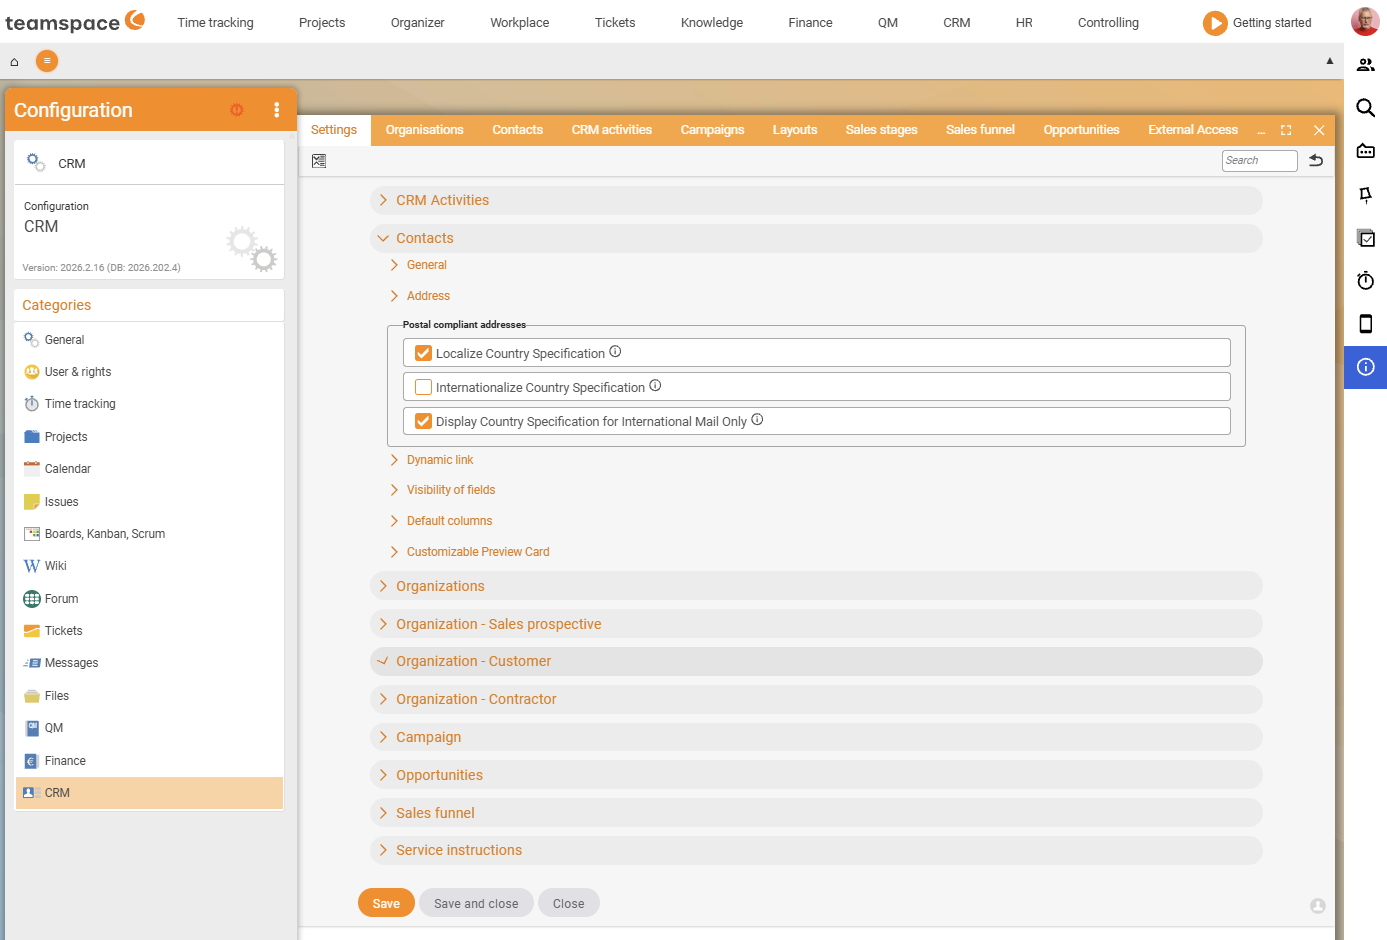The height and width of the screenshot is (940, 1387).
Task: Show info for Localize Country Specification
Action: [x=615, y=352]
